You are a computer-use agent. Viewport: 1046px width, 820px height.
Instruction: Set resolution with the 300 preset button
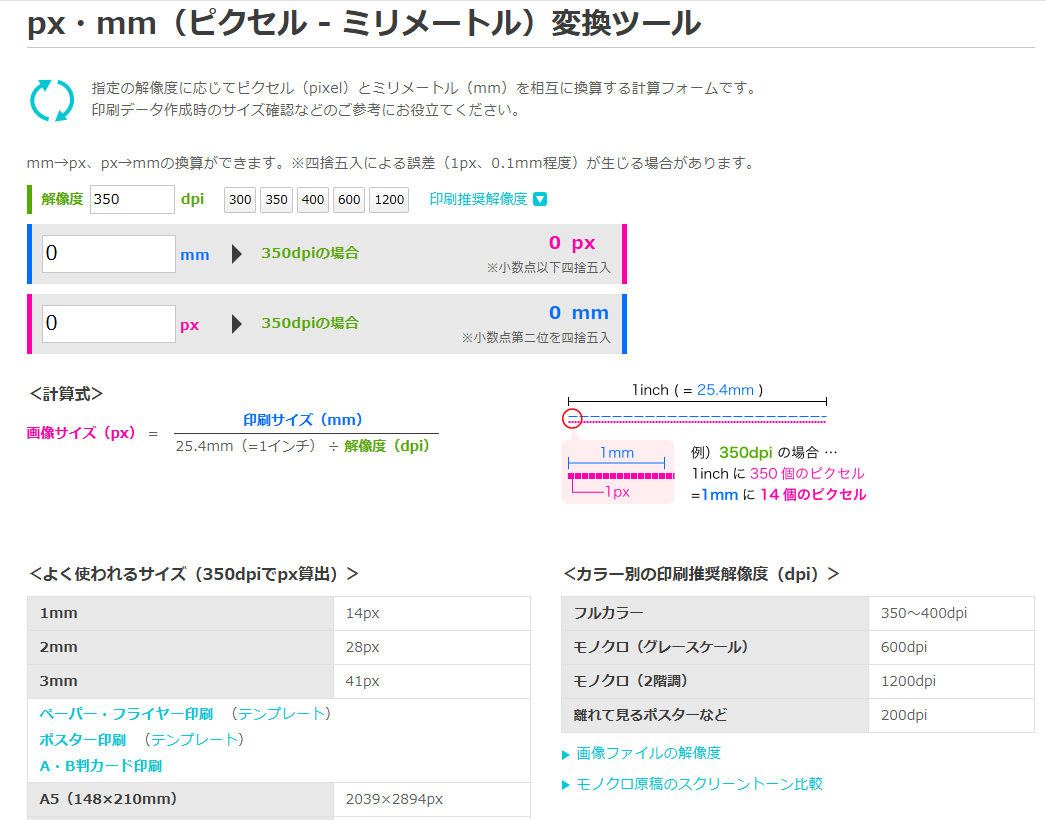point(240,199)
